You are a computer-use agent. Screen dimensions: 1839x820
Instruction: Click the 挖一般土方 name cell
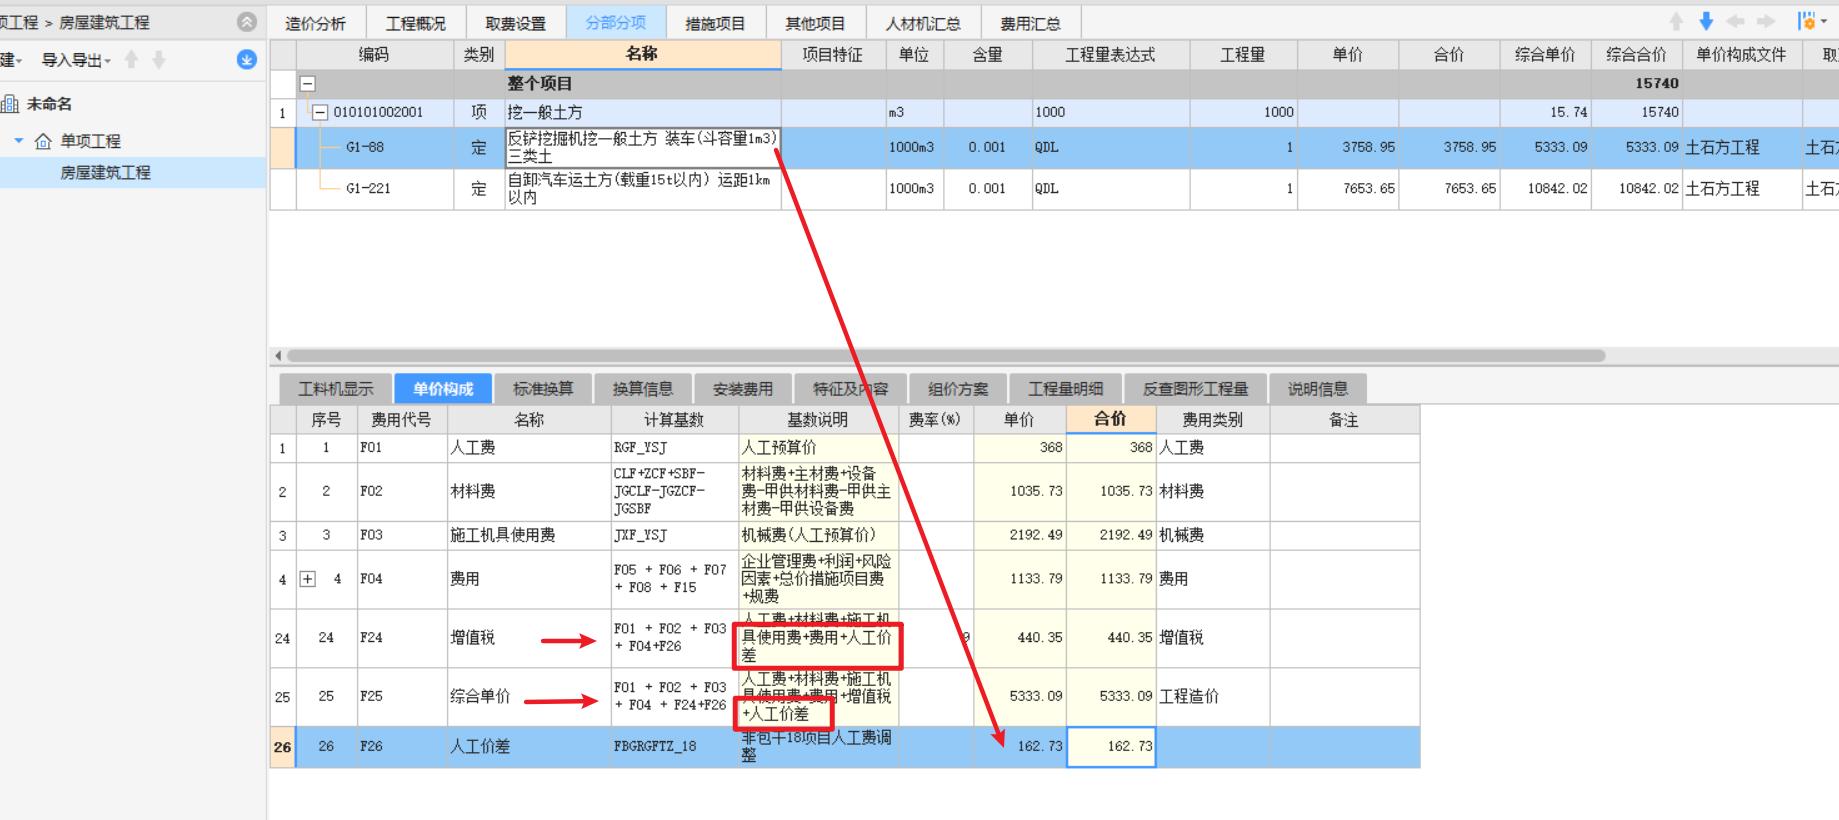point(643,112)
